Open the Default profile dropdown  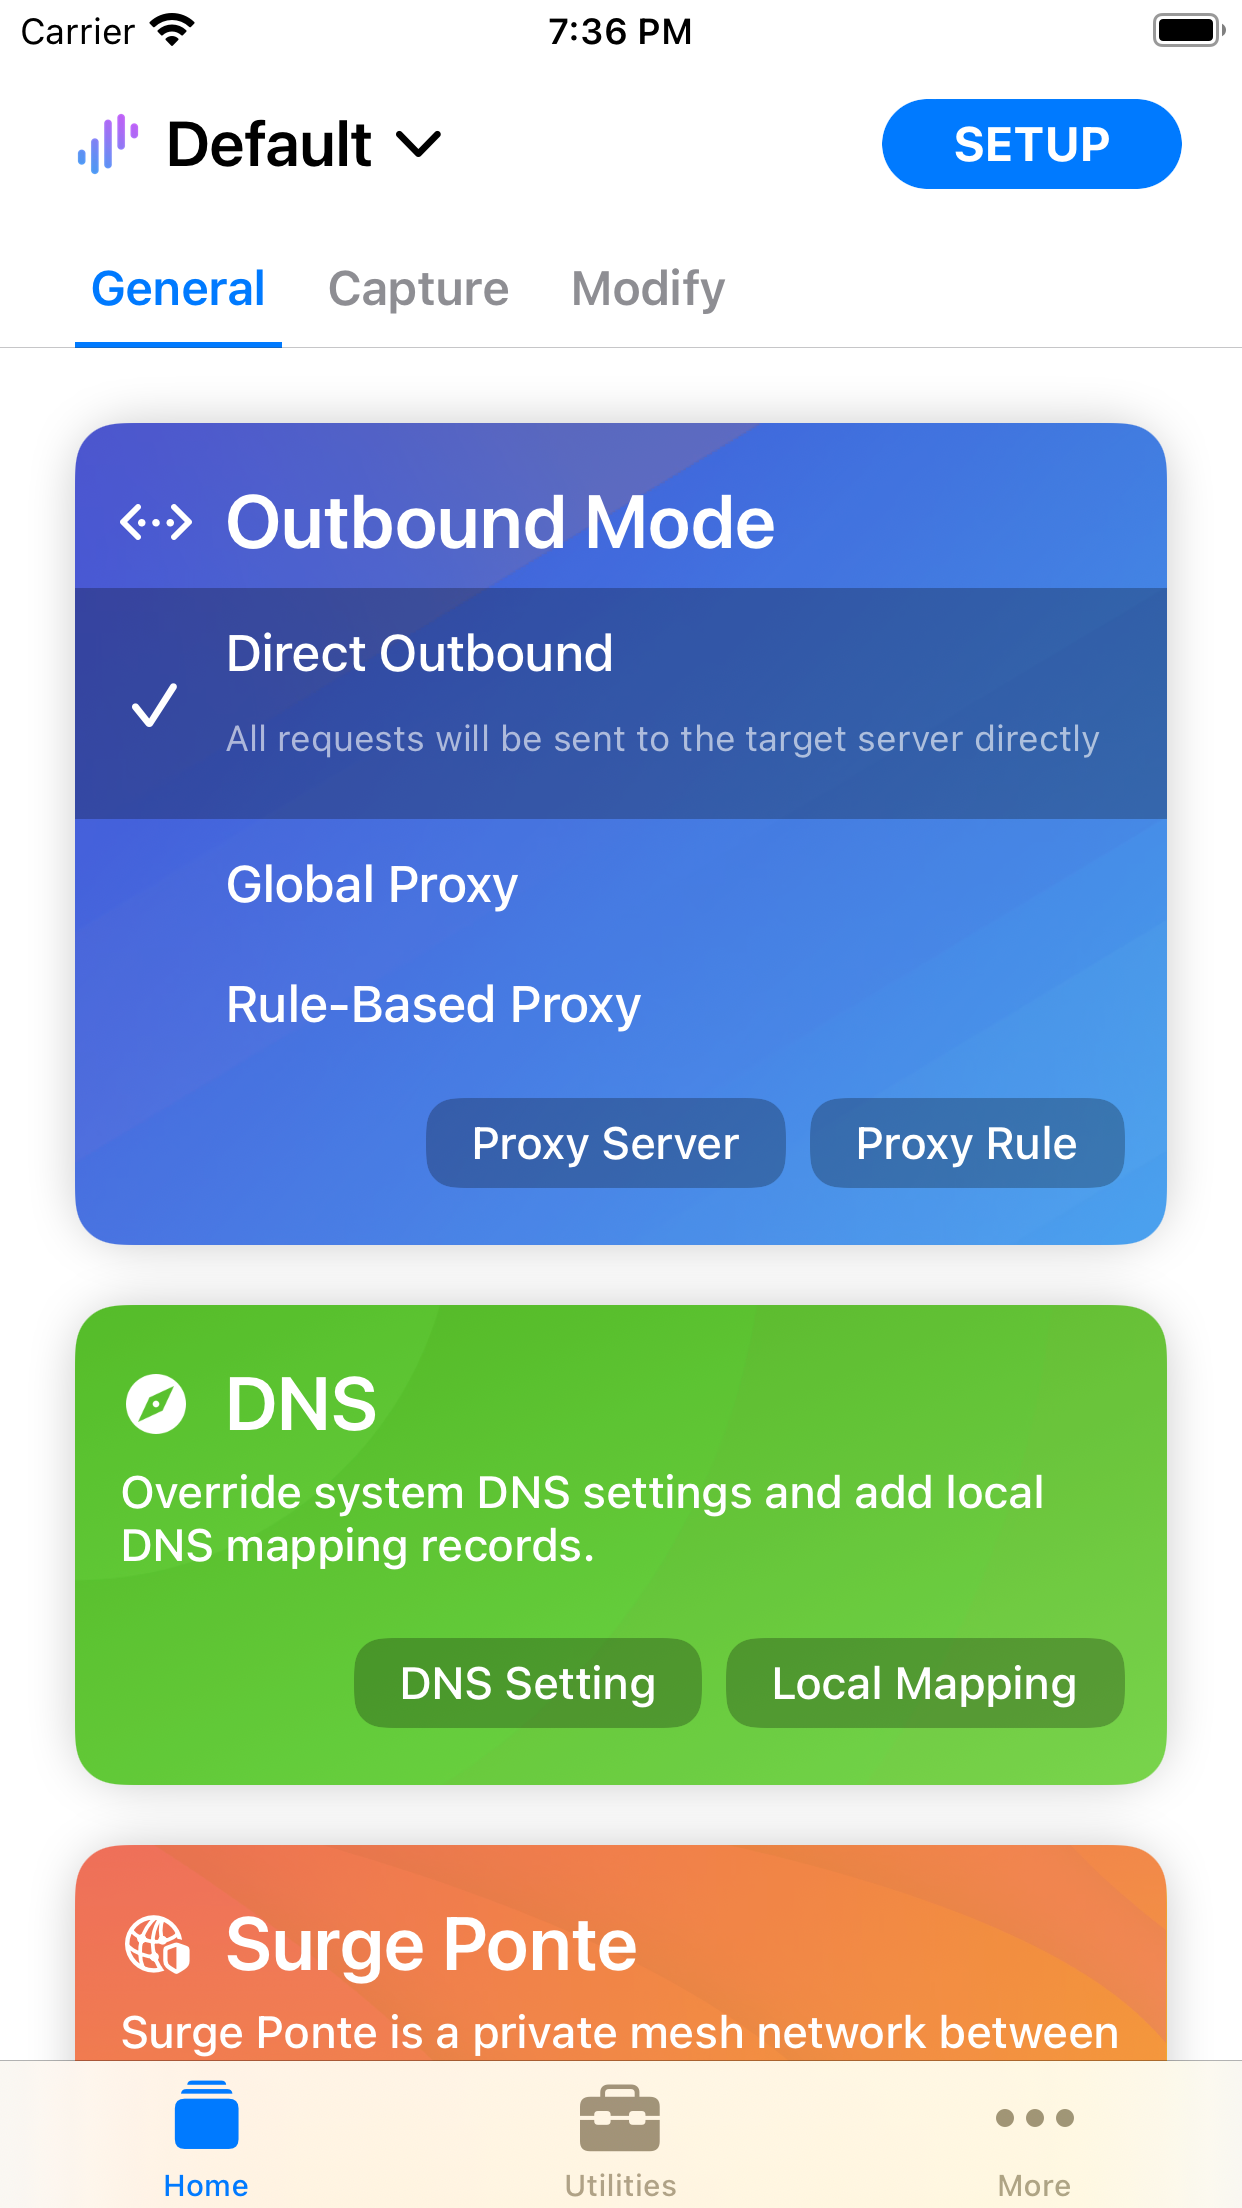pos(304,144)
